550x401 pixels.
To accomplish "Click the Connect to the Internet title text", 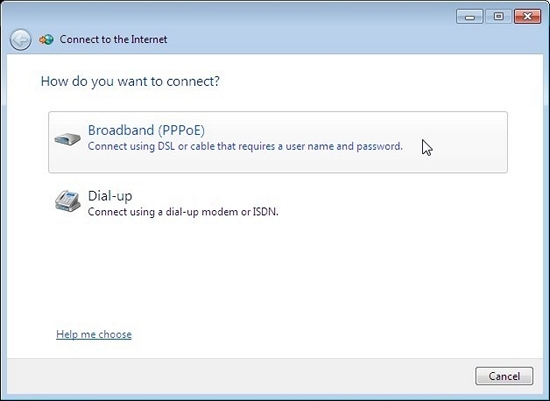I will pyautogui.click(x=113, y=39).
